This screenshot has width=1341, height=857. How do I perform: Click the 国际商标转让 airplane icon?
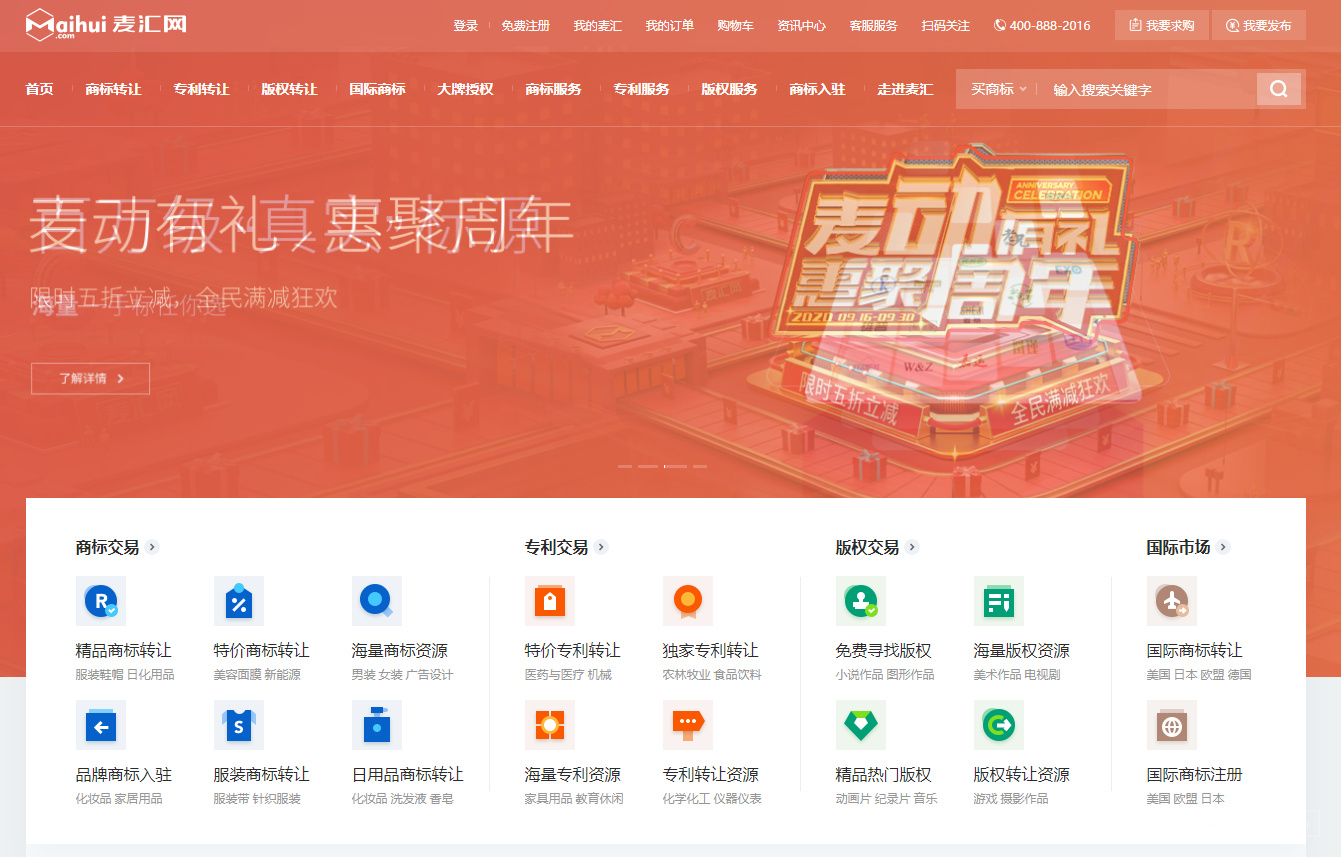1171,601
